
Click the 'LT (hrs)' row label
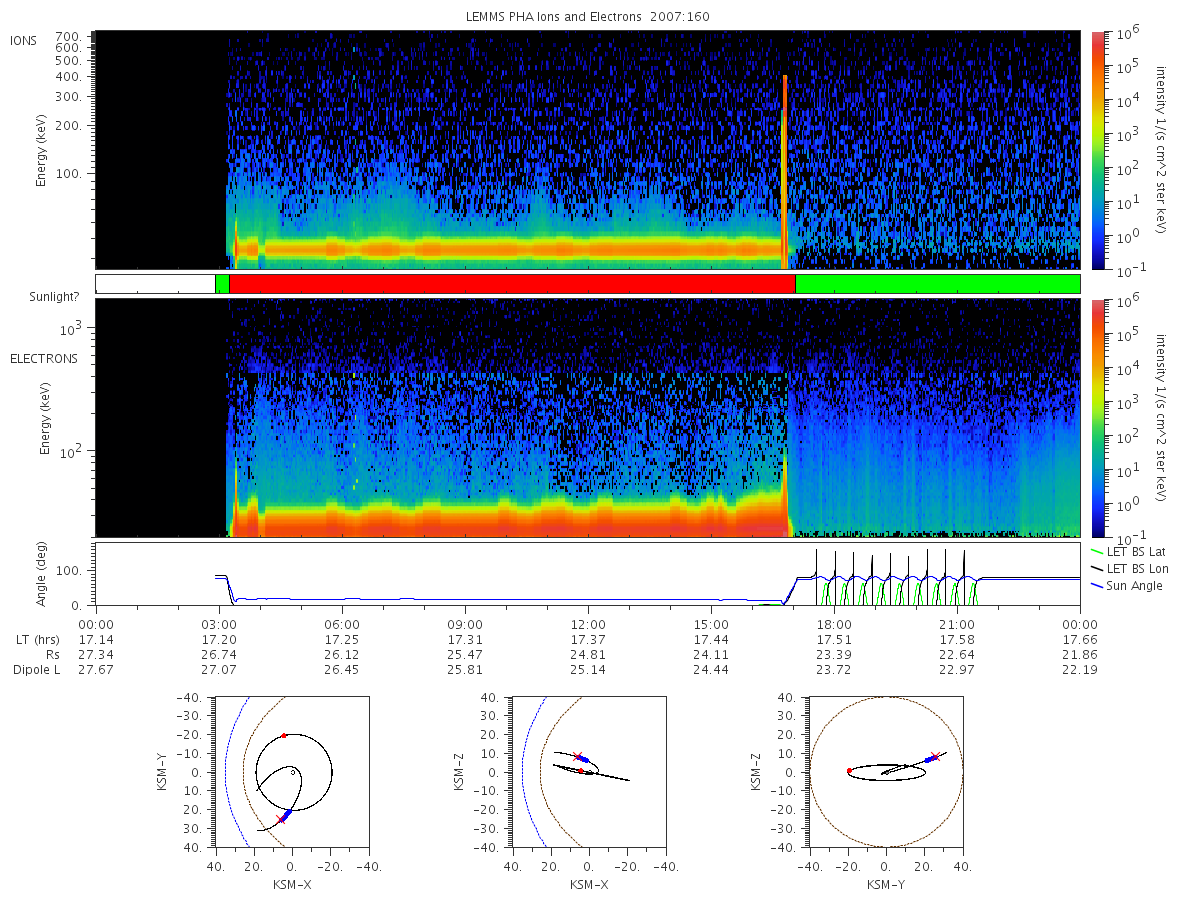pos(36,638)
